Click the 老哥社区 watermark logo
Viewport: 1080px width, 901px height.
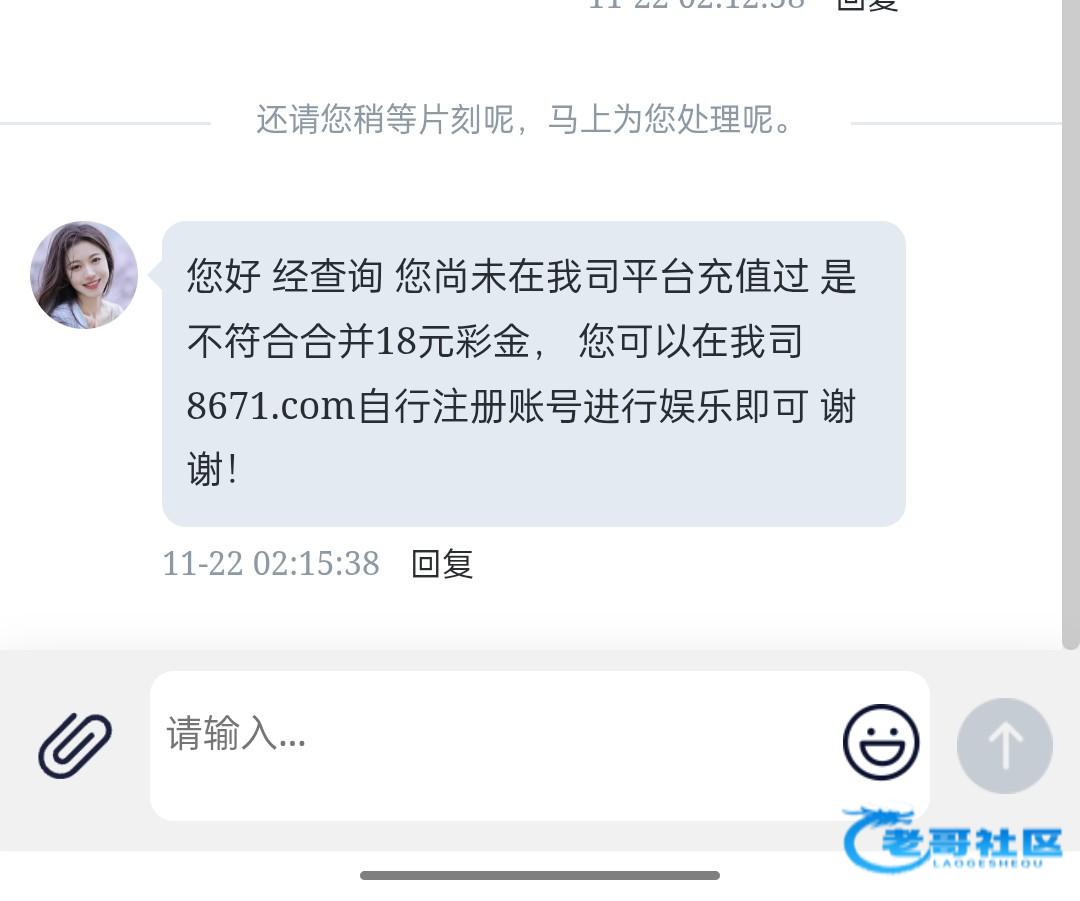click(953, 839)
